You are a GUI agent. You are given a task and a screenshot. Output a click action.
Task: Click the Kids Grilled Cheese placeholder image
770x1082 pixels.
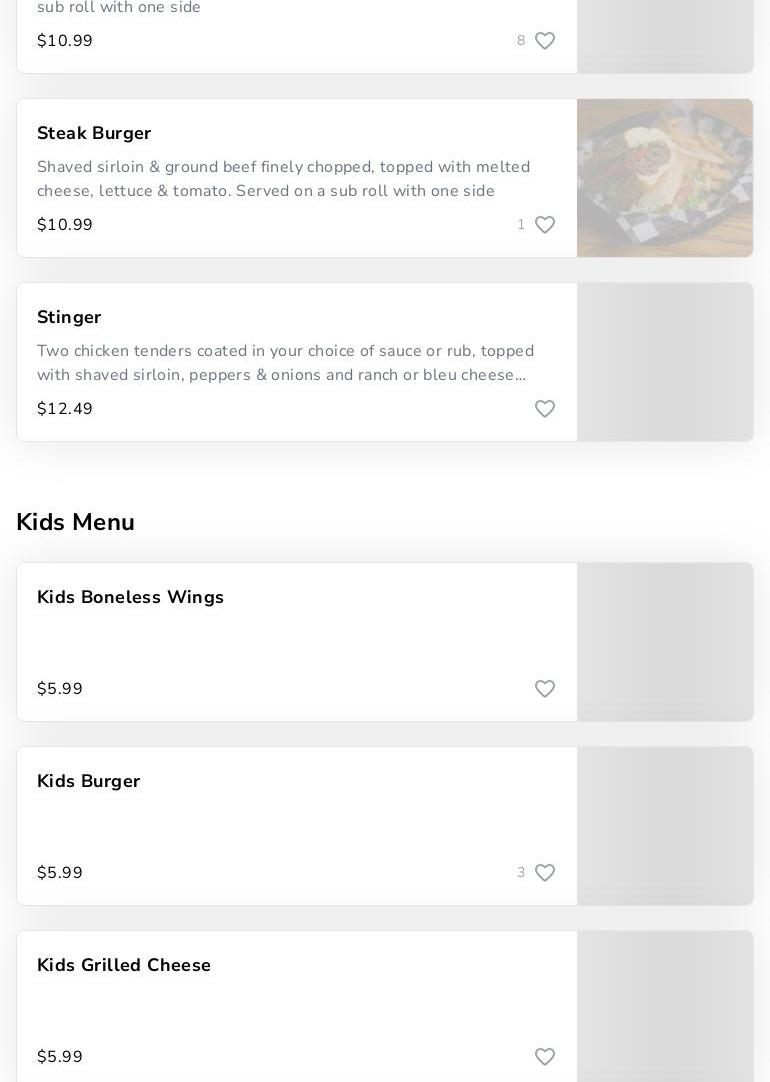[x=665, y=1008]
